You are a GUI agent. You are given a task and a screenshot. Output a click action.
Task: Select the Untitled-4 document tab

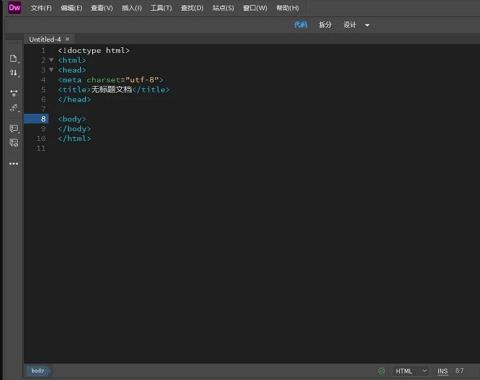point(45,39)
